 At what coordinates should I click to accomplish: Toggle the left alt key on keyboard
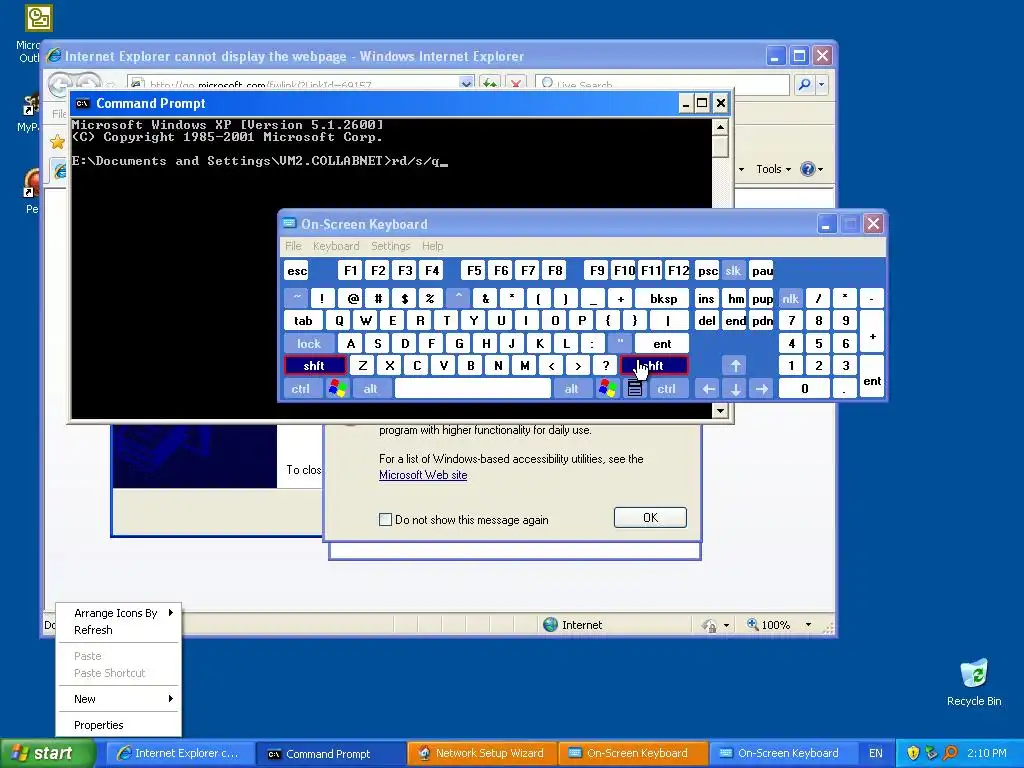pos(370,389)
